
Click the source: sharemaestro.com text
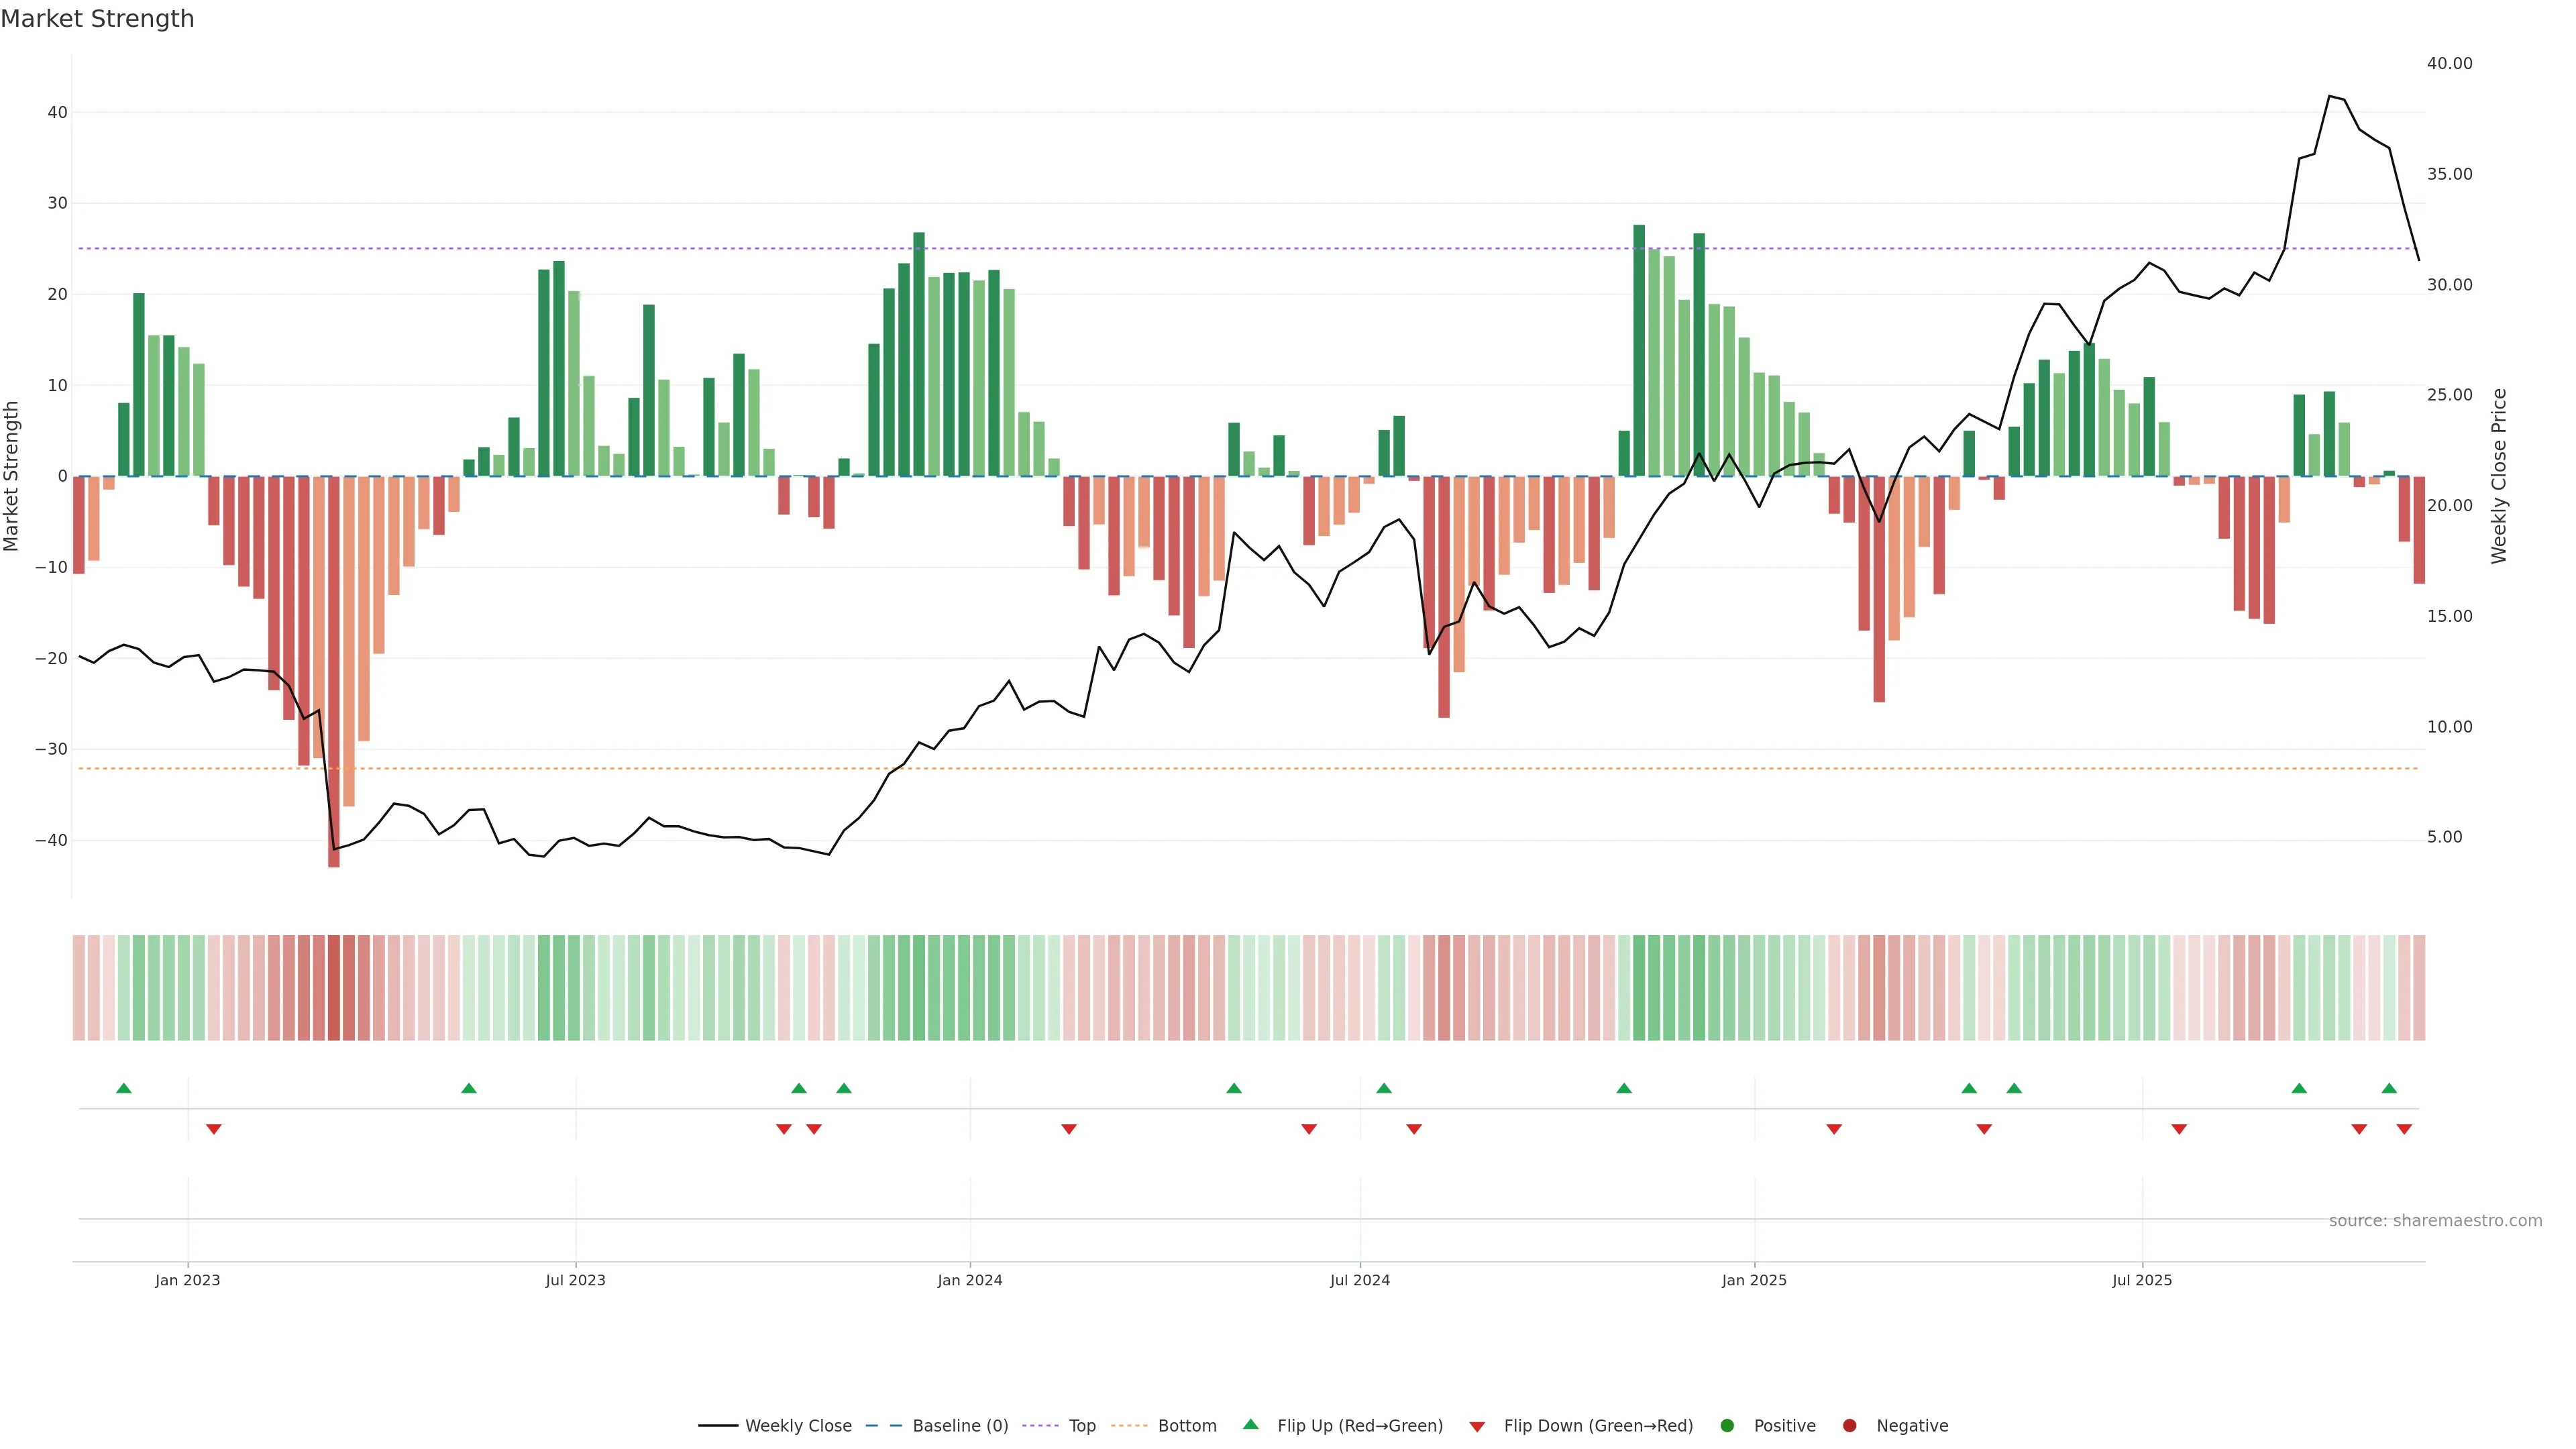(x=2435, y=1220)
